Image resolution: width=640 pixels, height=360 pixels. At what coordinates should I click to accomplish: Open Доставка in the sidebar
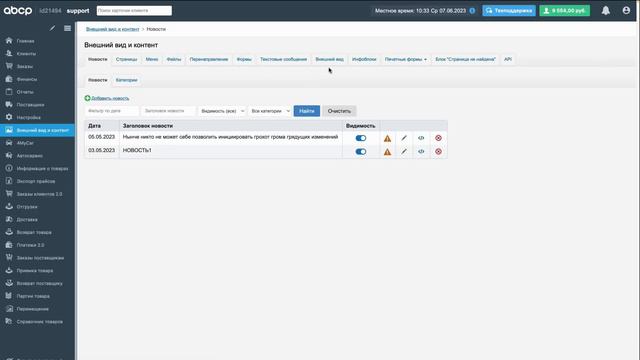point(27,219)
